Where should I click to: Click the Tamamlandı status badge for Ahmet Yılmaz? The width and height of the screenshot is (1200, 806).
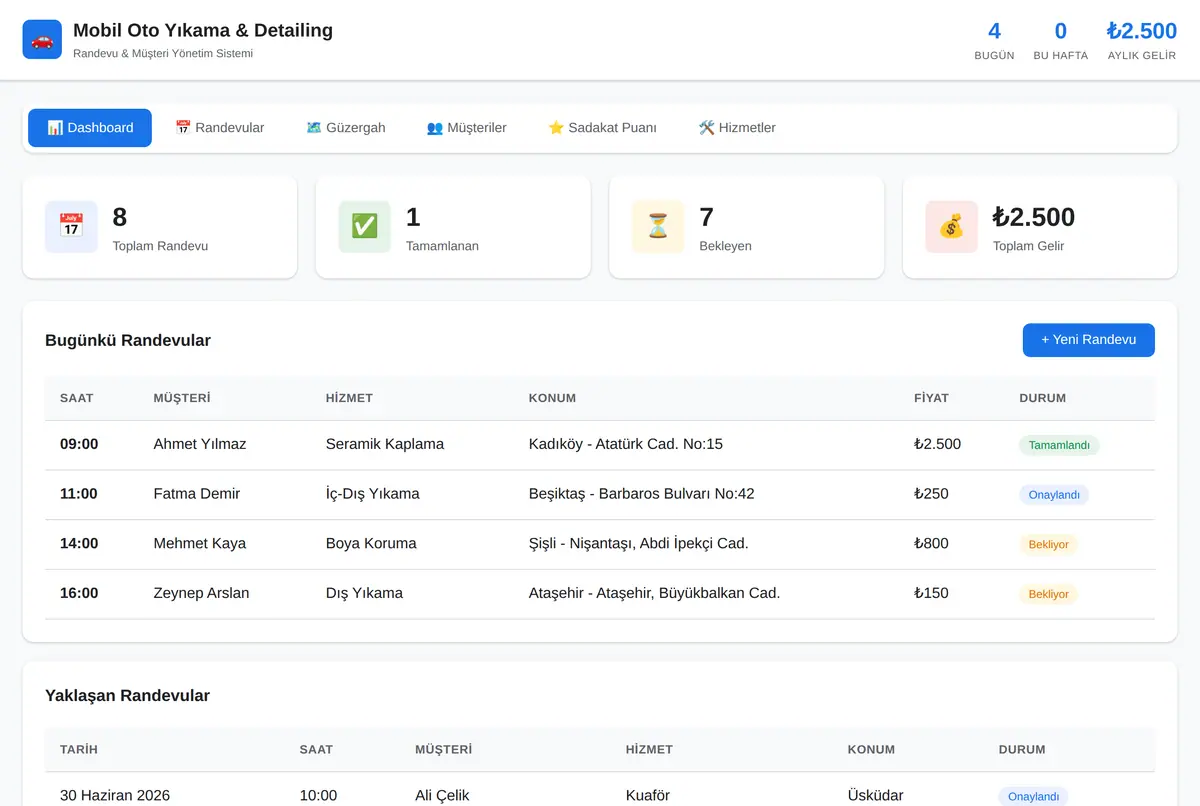pyautogui.click(x=1059, y=445)
